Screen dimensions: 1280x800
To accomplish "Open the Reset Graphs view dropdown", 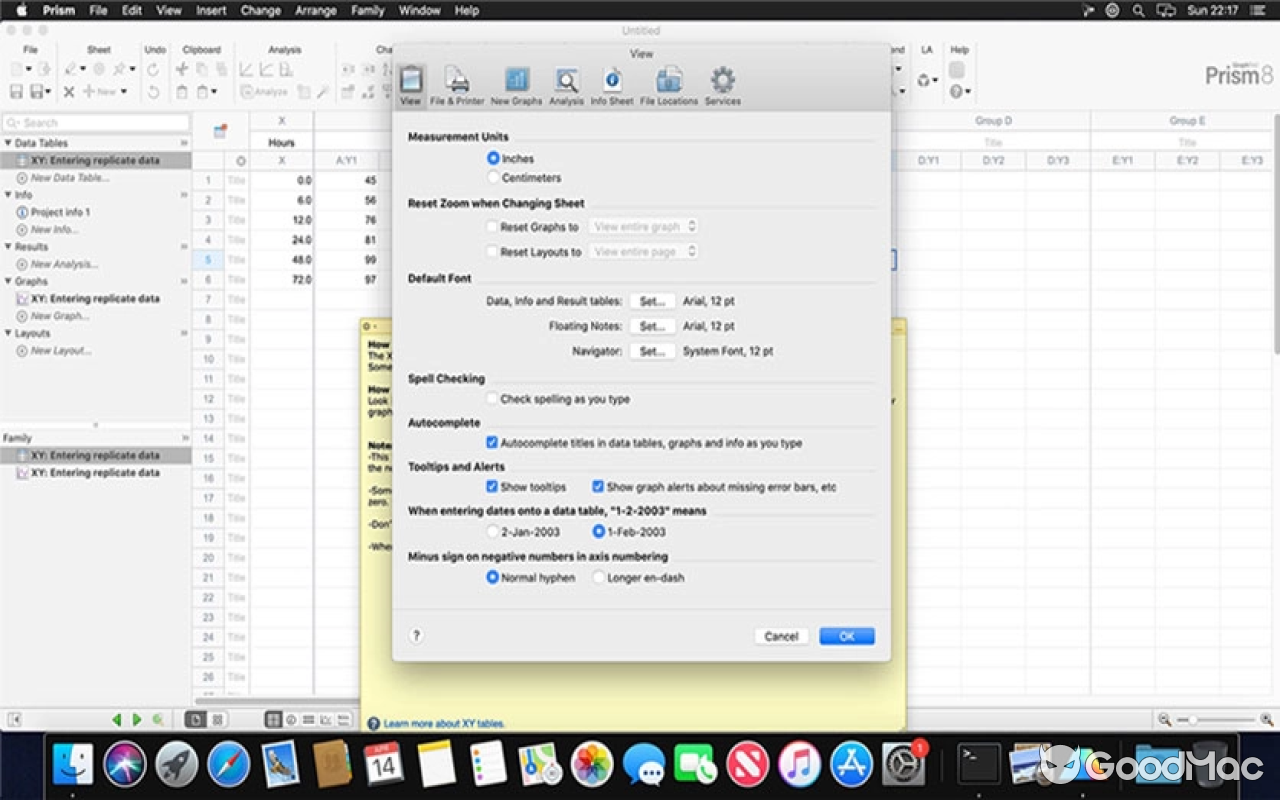I will pyautogui.click(x=643, y=226).
